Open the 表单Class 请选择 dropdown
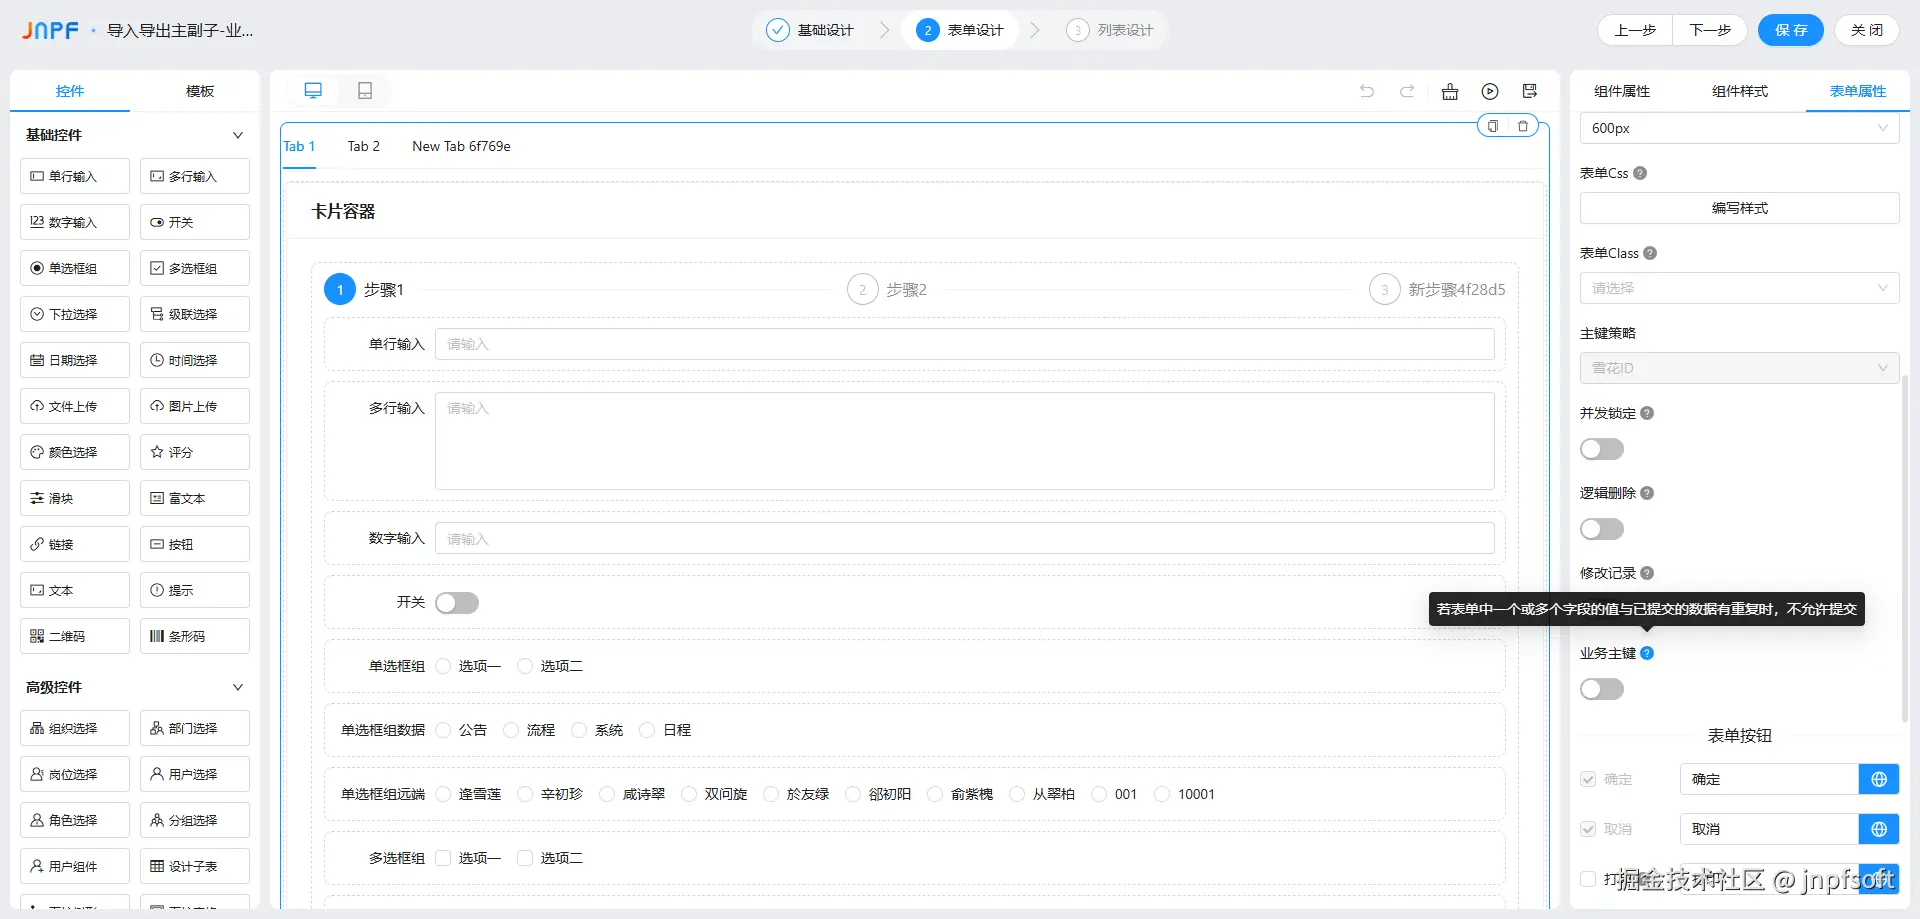The width and height of the screenshot is (1920, 919). tap(1739, 288)
